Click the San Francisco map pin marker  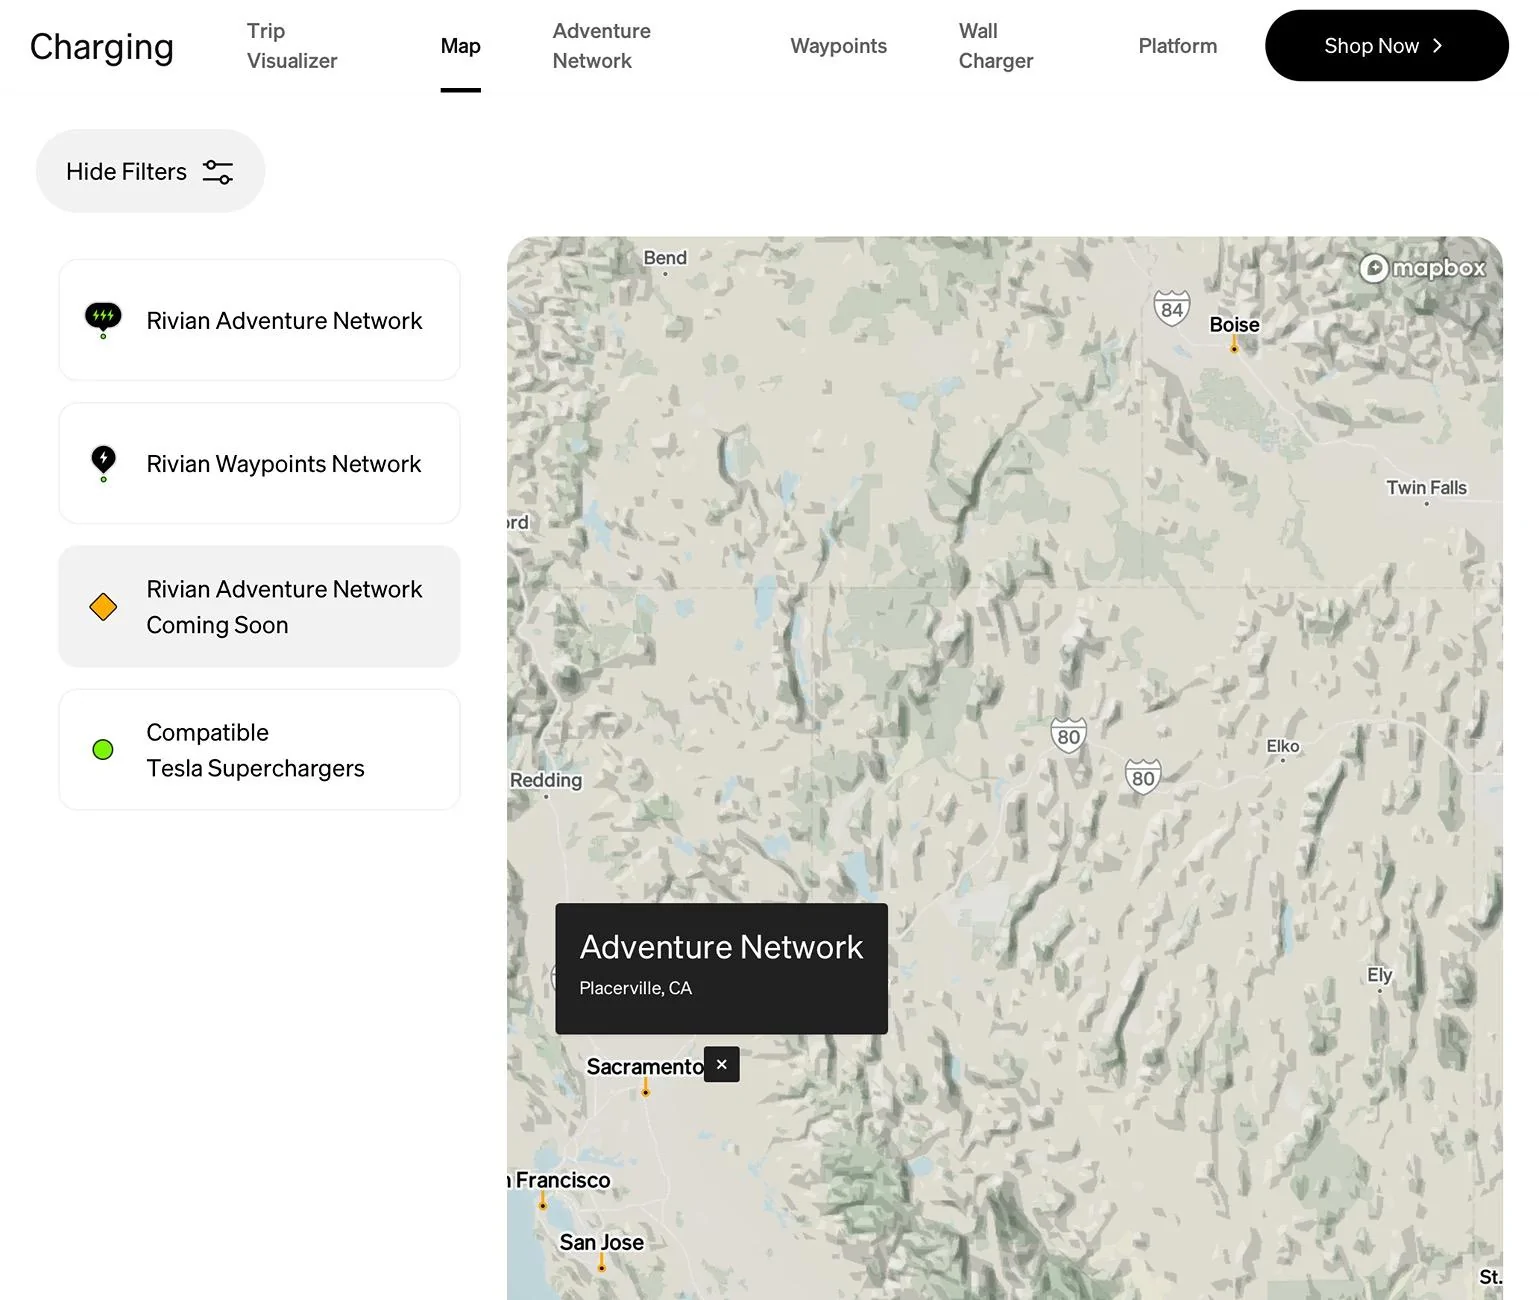tap(543, 1201)
